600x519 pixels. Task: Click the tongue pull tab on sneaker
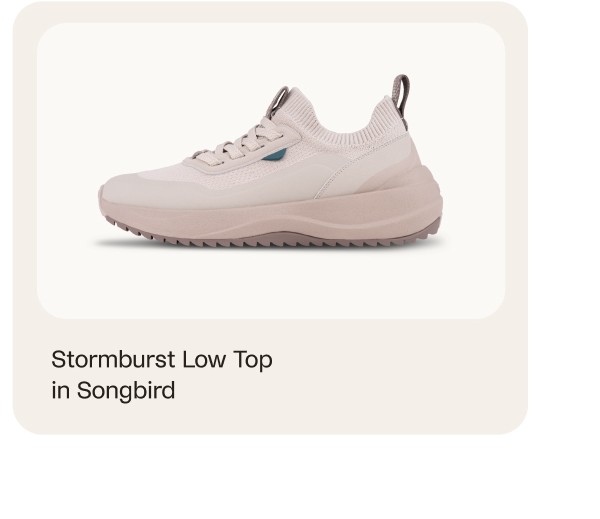point(277,101)
